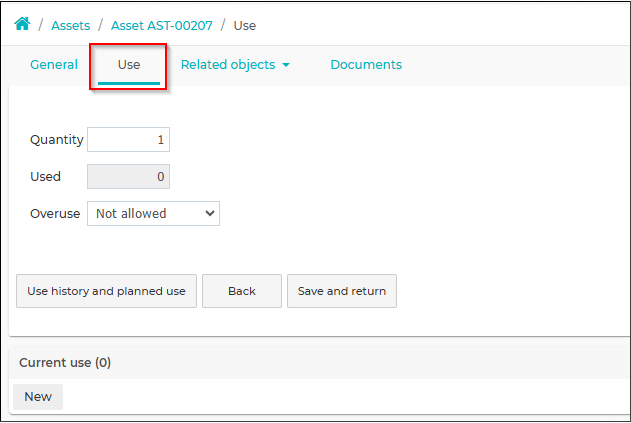The image size is (631, 423).
Task: Click the Used label
Action: (45, 177)
